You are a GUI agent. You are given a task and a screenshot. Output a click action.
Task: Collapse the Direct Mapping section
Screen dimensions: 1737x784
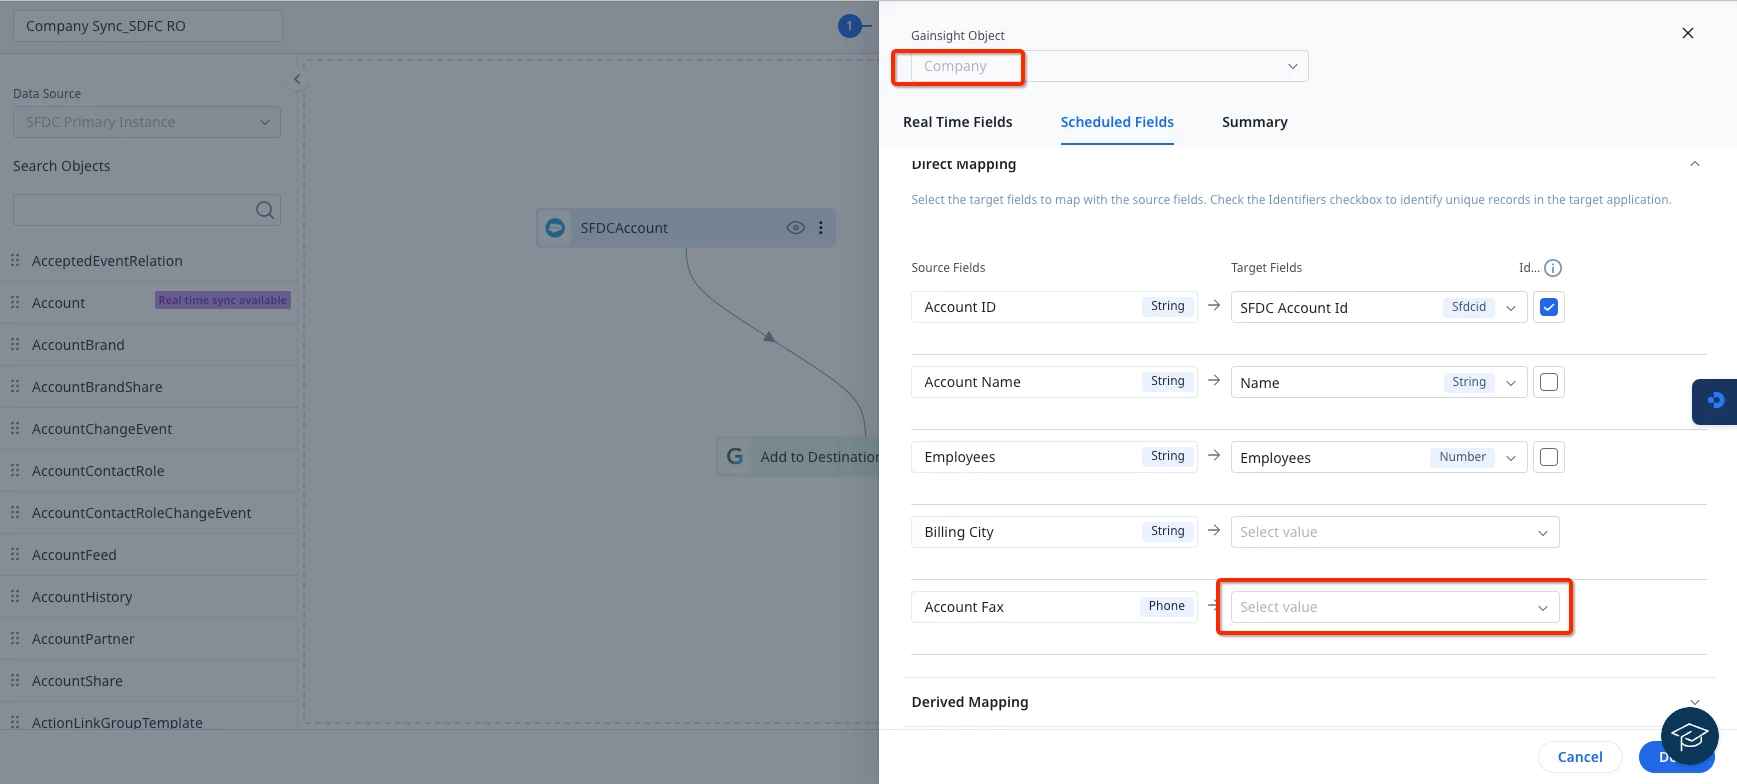tap(1694, 164)
